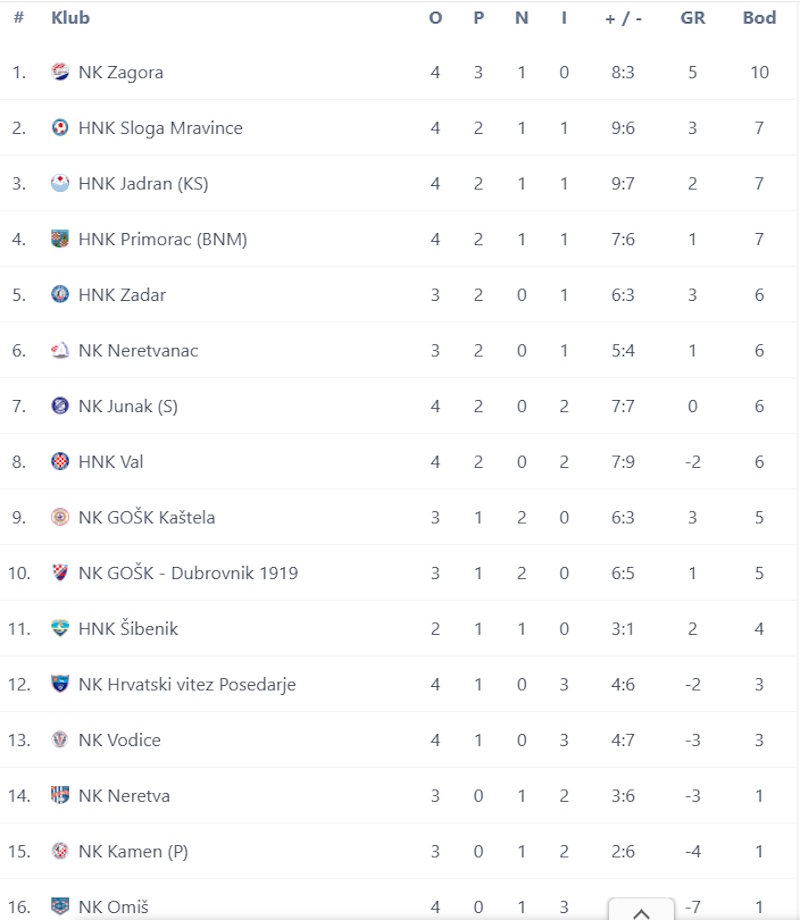Open the NK Omiš club link
Image resolution: width=800 pixels, height=920 pixels.
(113, 907)
